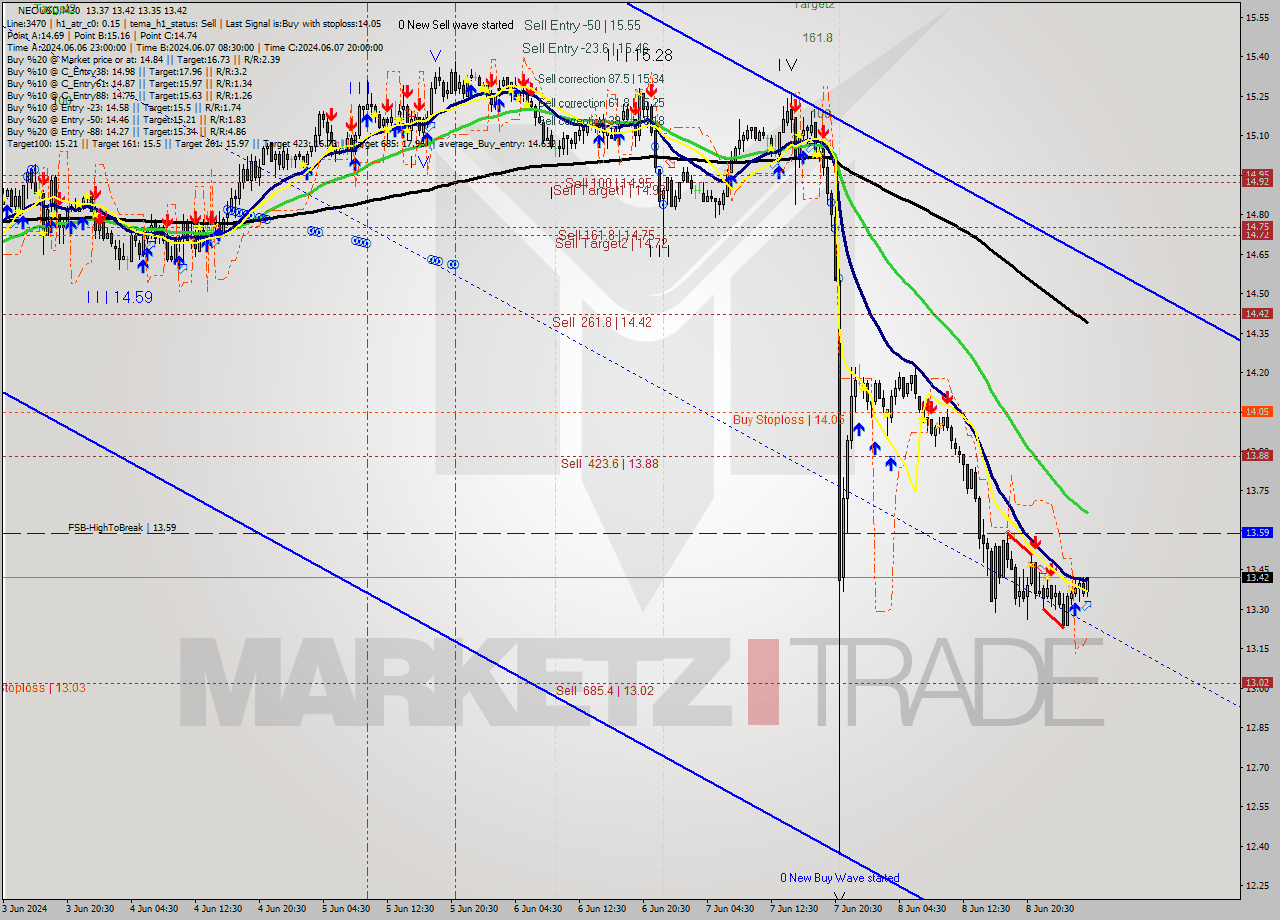Viewport: 1280px width, 920px height.
Task: Select the 'Sell 423.6 | 13.88' level label
Action: click(609, 463)
